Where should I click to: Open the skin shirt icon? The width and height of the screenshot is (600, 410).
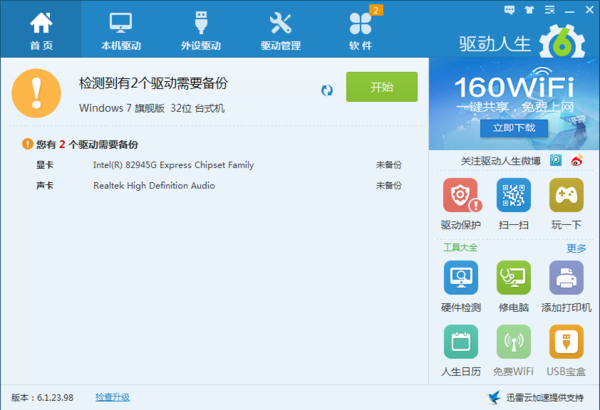point(529,10)
